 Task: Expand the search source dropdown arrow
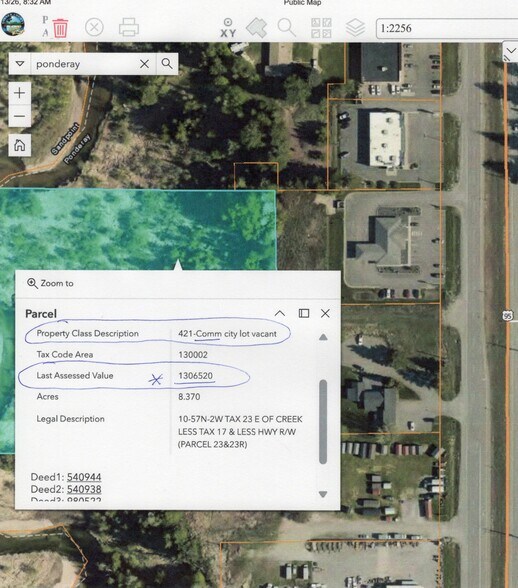tap(20, 64)
